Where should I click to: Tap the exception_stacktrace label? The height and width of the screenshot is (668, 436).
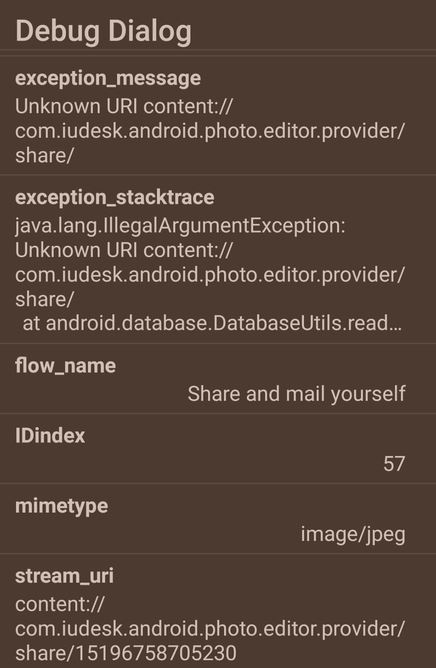115,198
